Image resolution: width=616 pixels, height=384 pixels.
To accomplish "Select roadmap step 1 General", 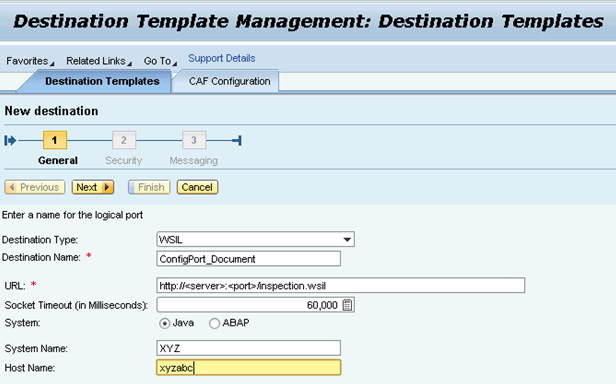I will pyautogui.click(x=55, y=140).
